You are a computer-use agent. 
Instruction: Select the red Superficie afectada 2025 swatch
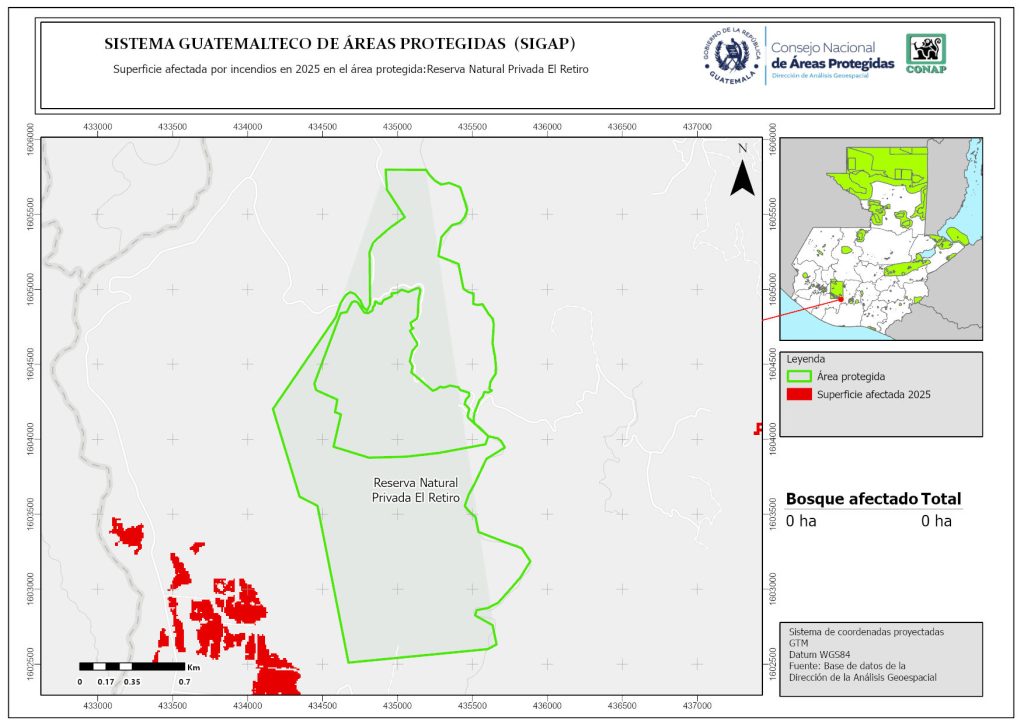[x=799, y=395]
